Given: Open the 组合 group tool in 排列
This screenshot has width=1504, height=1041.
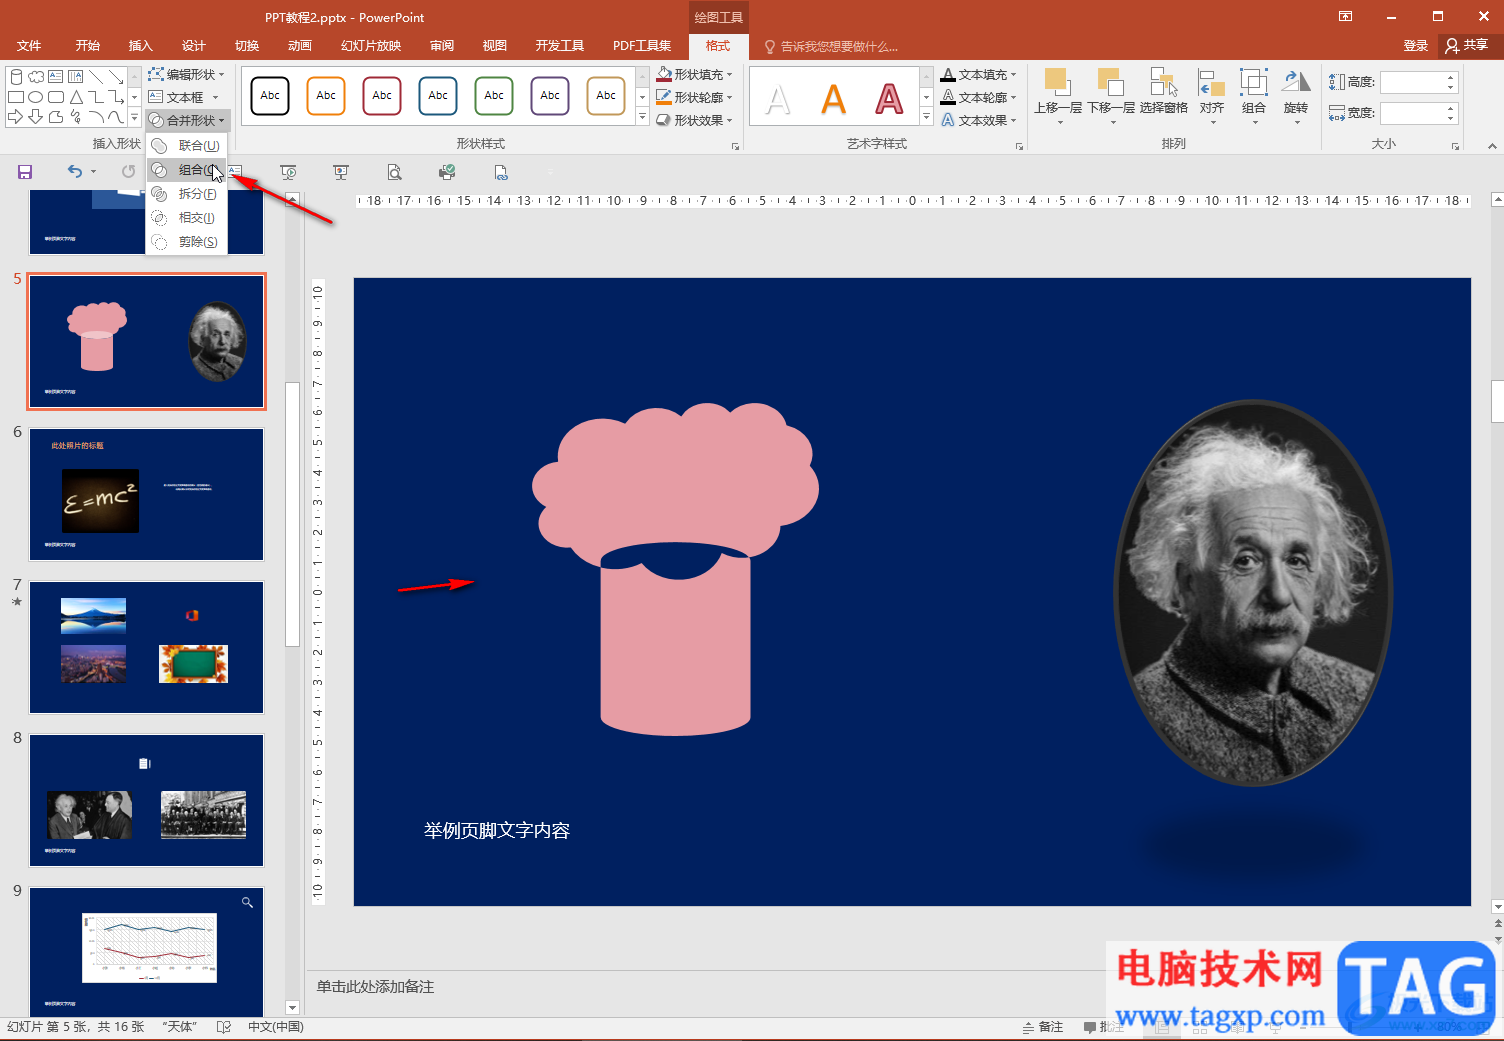Looking at the screenshot, I should tap(1254, 96).
